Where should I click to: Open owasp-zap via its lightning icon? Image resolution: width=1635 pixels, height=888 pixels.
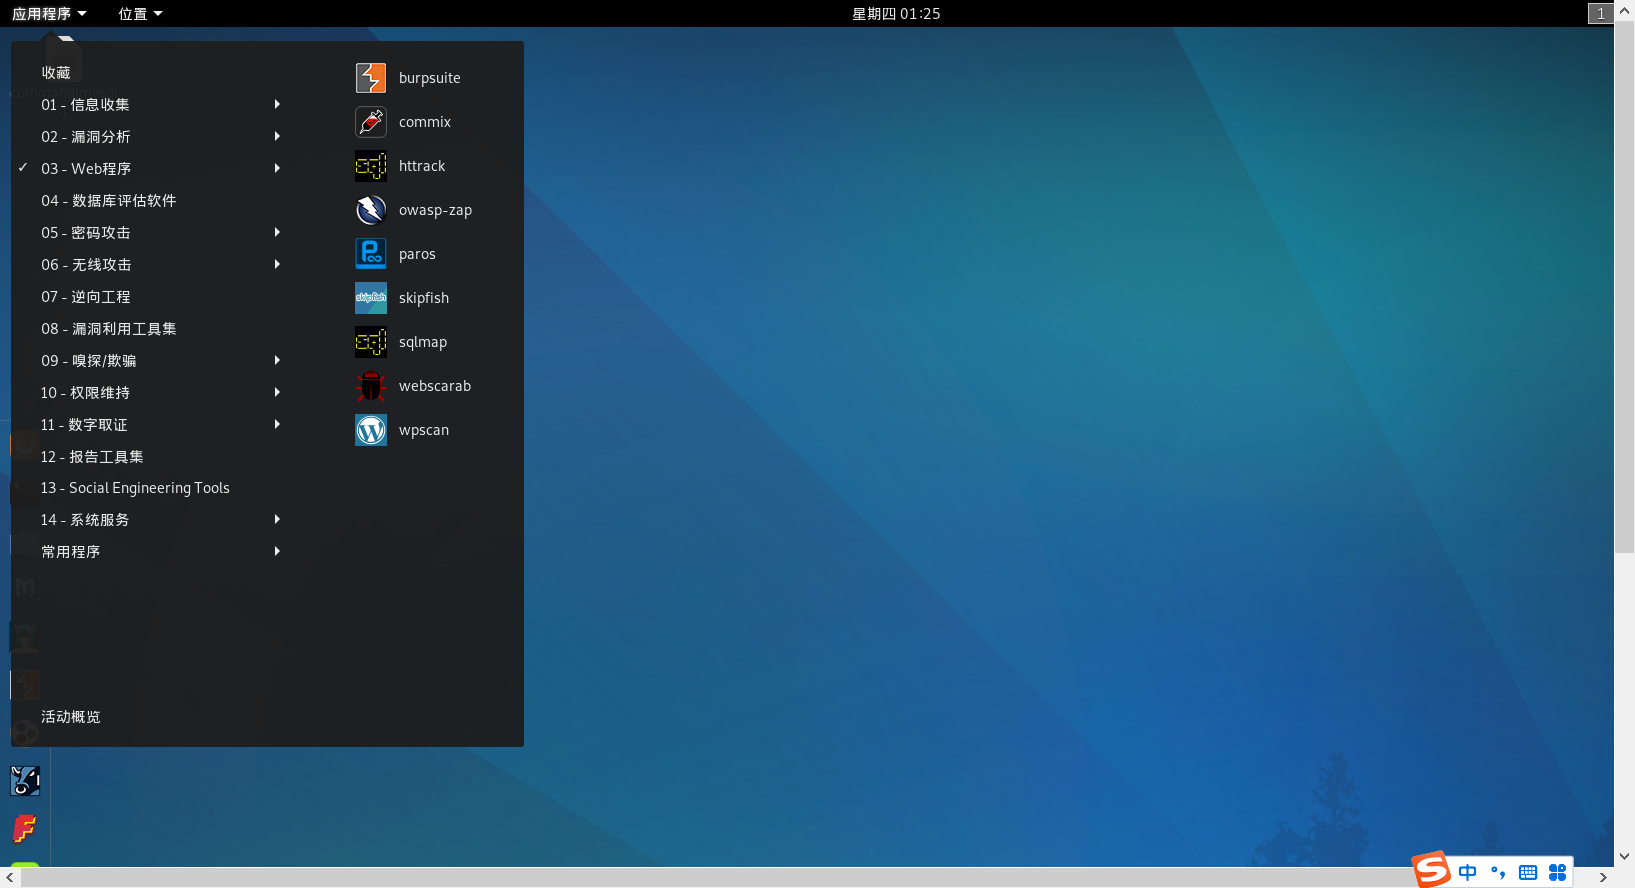pyautogui.click(x=371, y=210)
